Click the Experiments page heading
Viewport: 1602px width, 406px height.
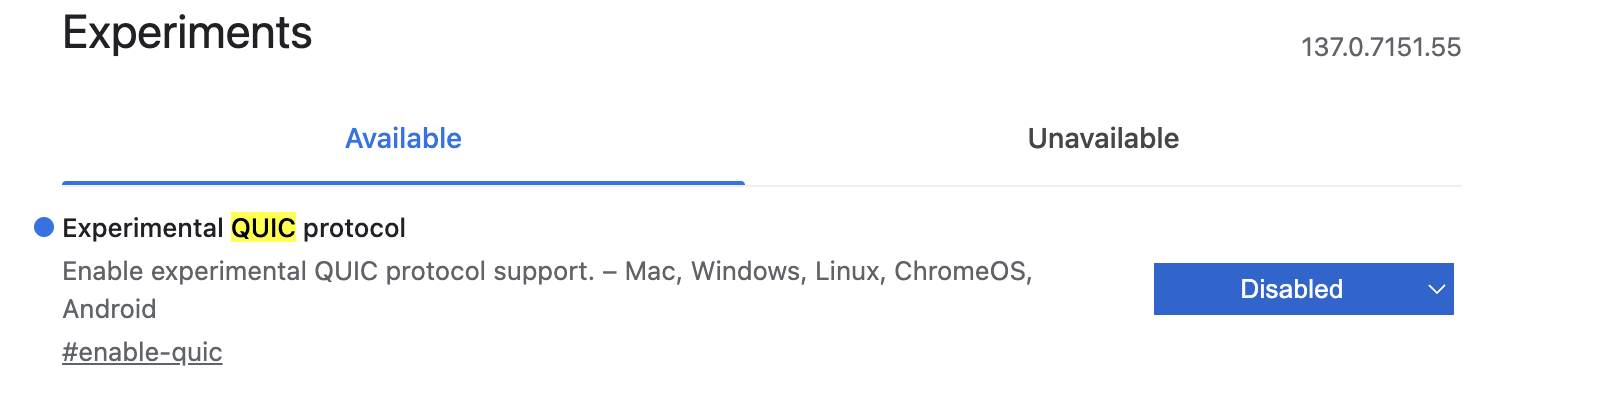click(187, 33)
